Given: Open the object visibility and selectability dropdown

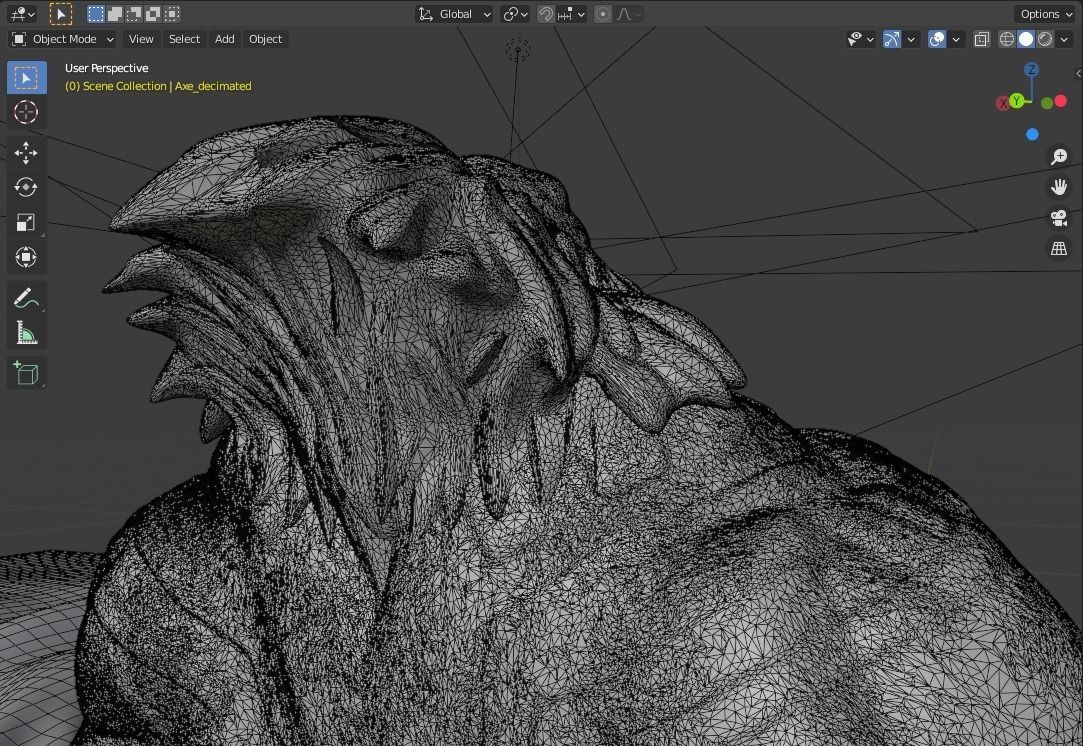Looking at the screenshot, I should click(x=861, y=39).
